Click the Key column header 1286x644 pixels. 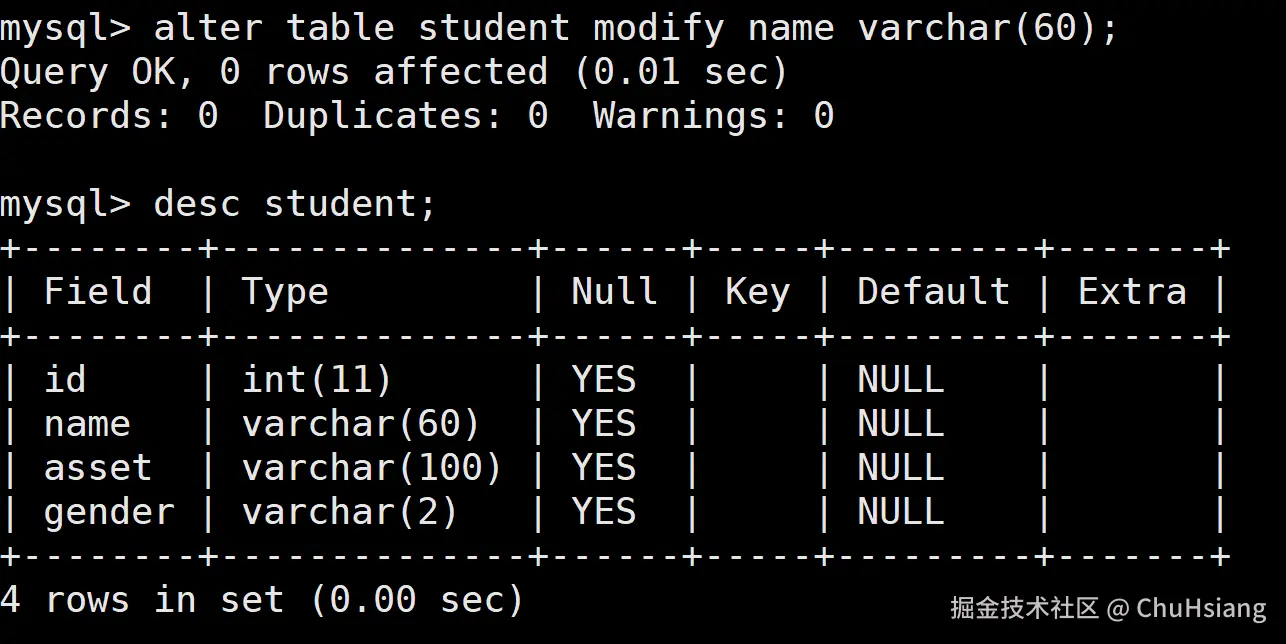[757, 292]
